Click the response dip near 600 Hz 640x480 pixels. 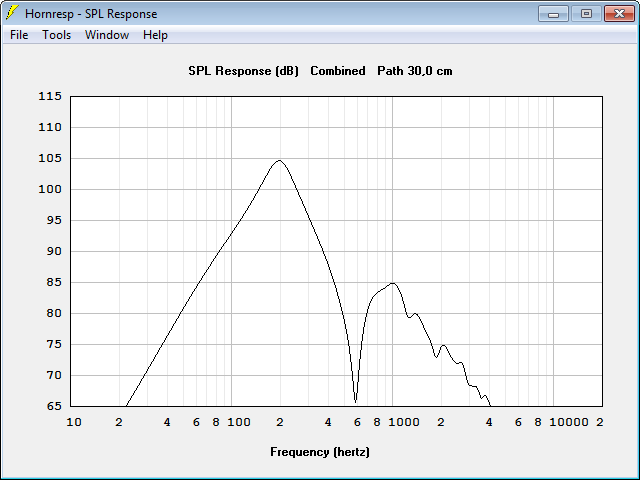pos(356,402)
